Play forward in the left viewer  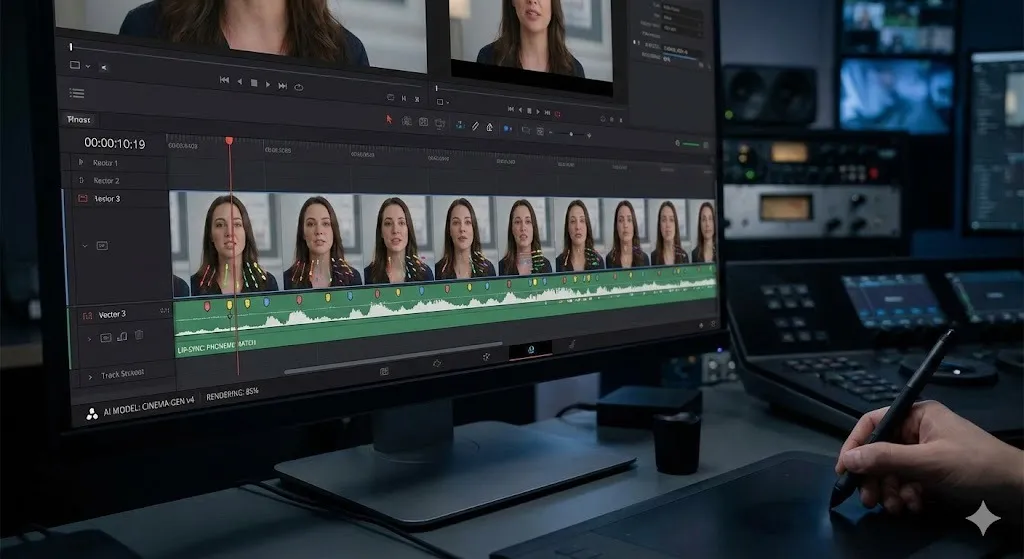click(268, 84)
